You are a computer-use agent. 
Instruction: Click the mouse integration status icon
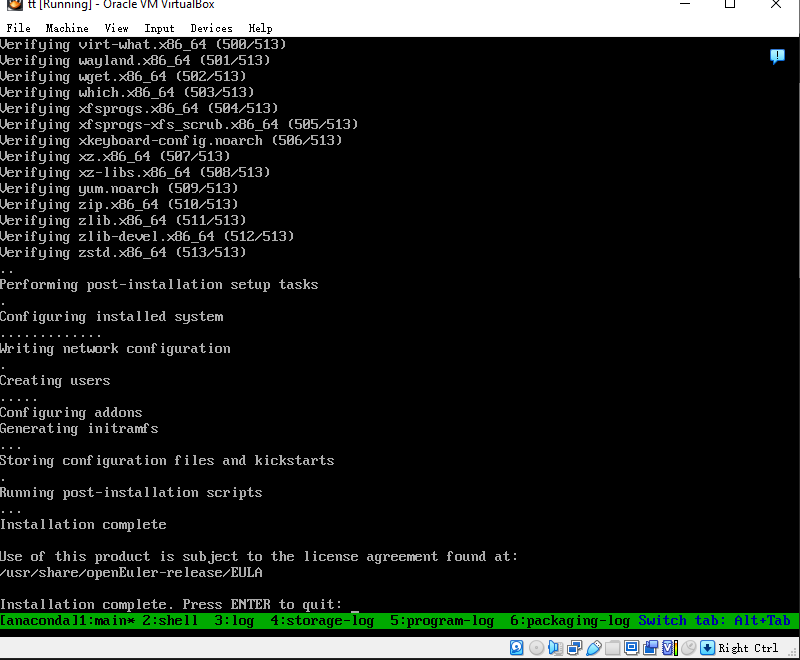tap(688, 647)
